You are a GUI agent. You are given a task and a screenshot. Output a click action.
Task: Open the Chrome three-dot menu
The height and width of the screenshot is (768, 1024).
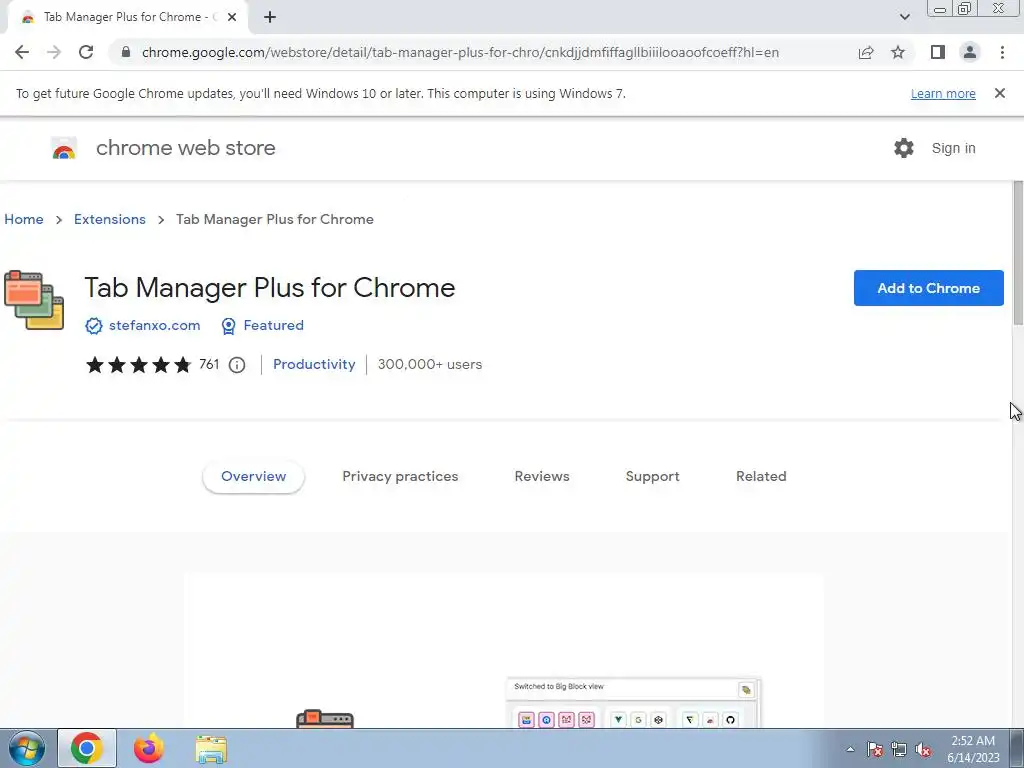point(1002,52)
